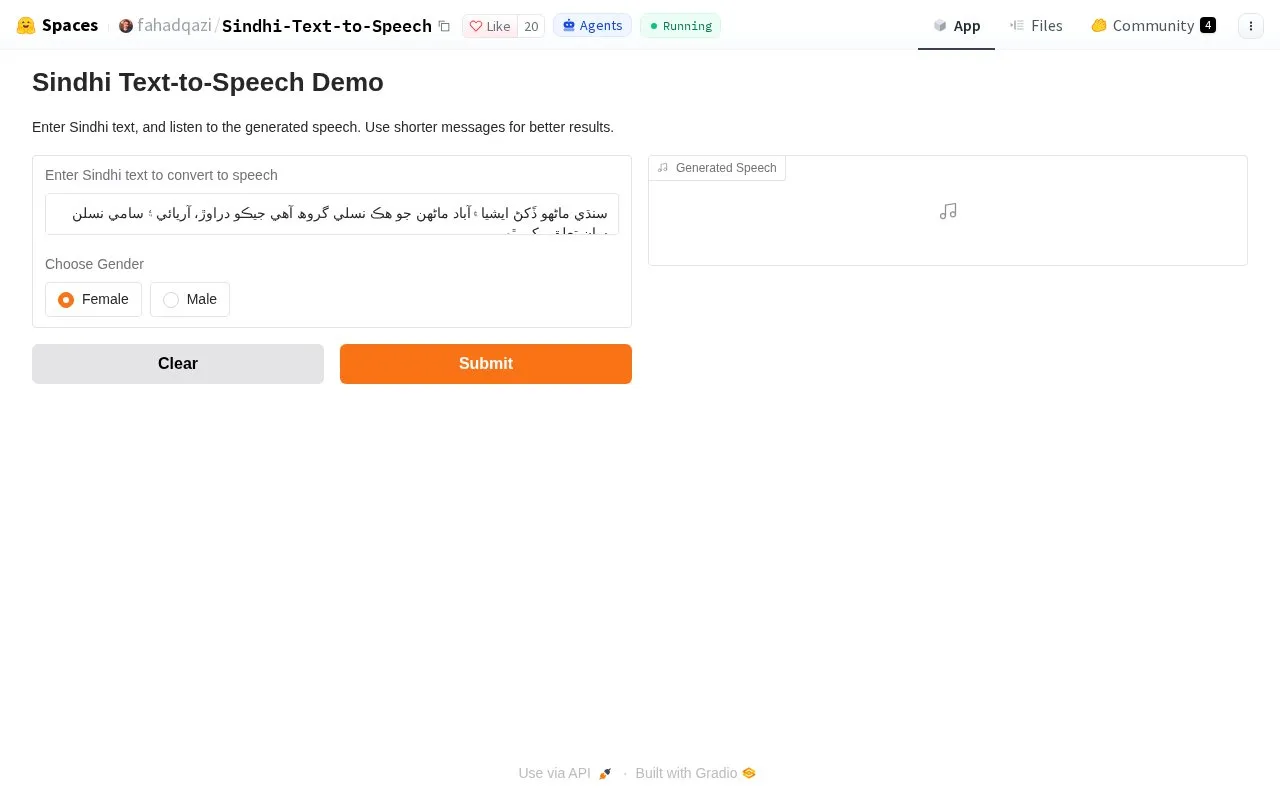The width and height of the screenshot is (1280, 800).
Task: Open the three-dot more options menu
Action: 1251,26
